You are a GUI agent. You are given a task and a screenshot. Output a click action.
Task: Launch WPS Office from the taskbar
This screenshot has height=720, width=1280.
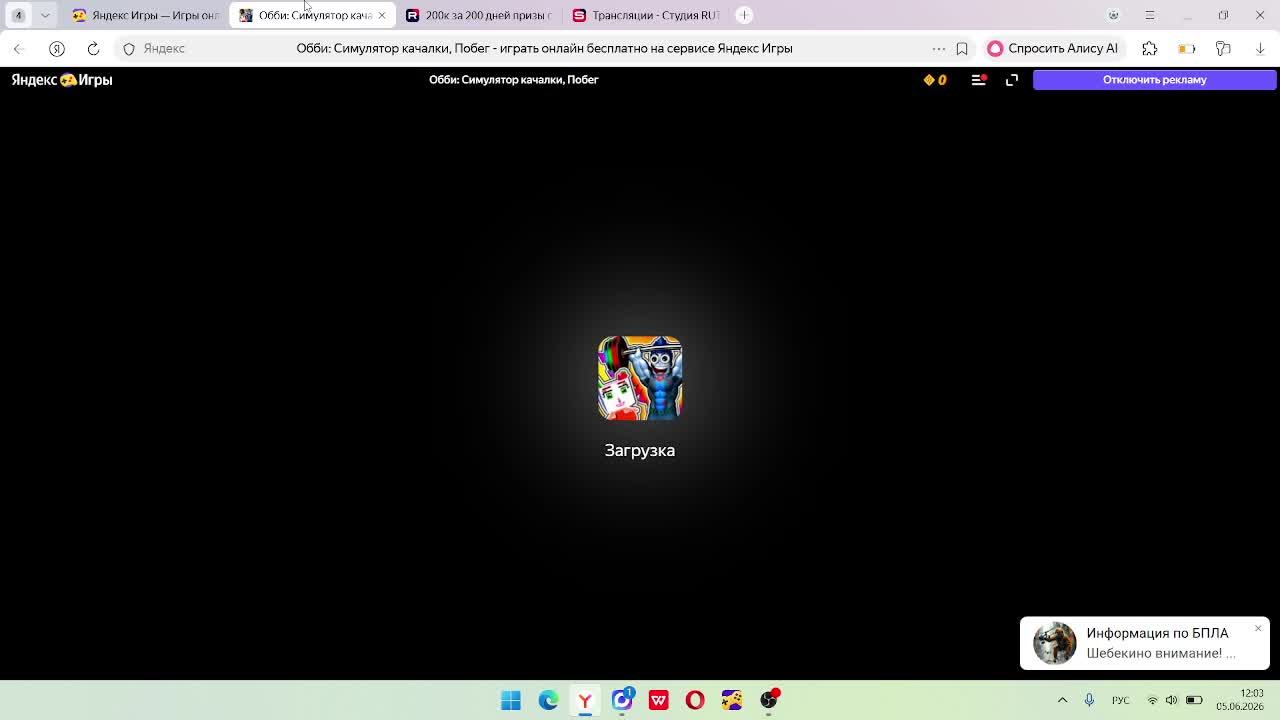(x=658, y=700)
